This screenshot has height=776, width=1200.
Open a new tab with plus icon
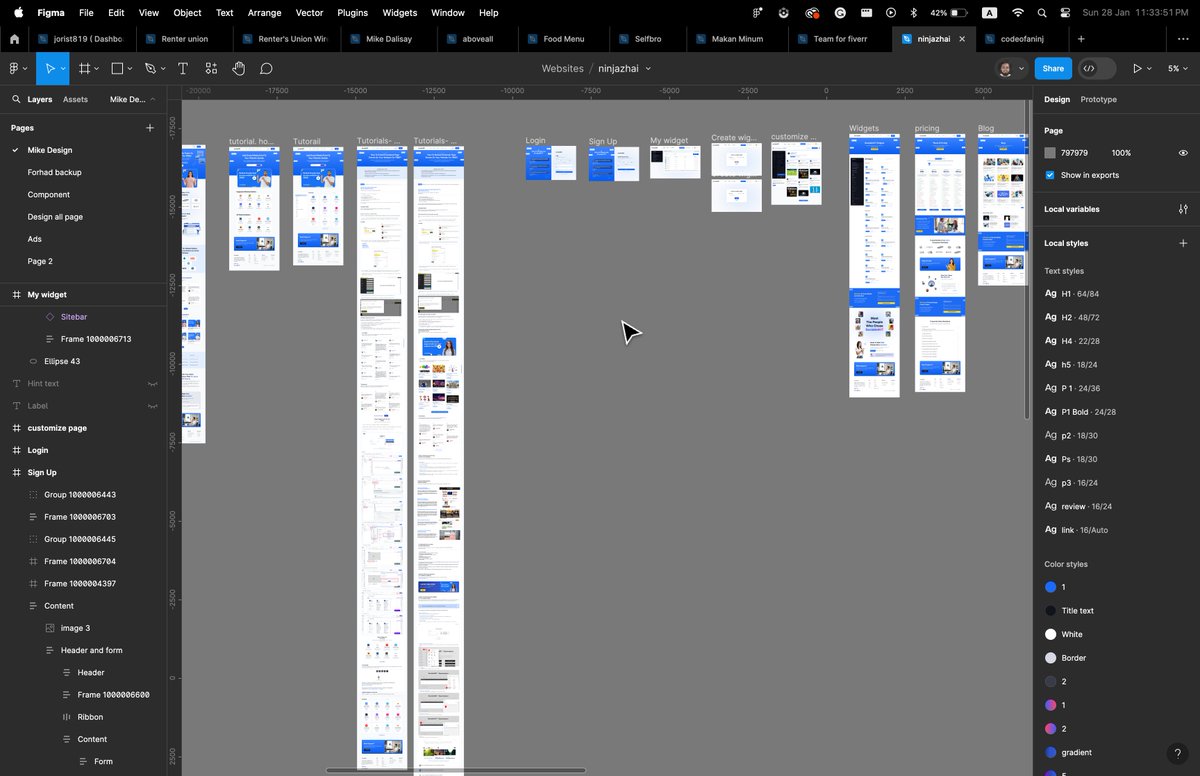(1081, 39)
